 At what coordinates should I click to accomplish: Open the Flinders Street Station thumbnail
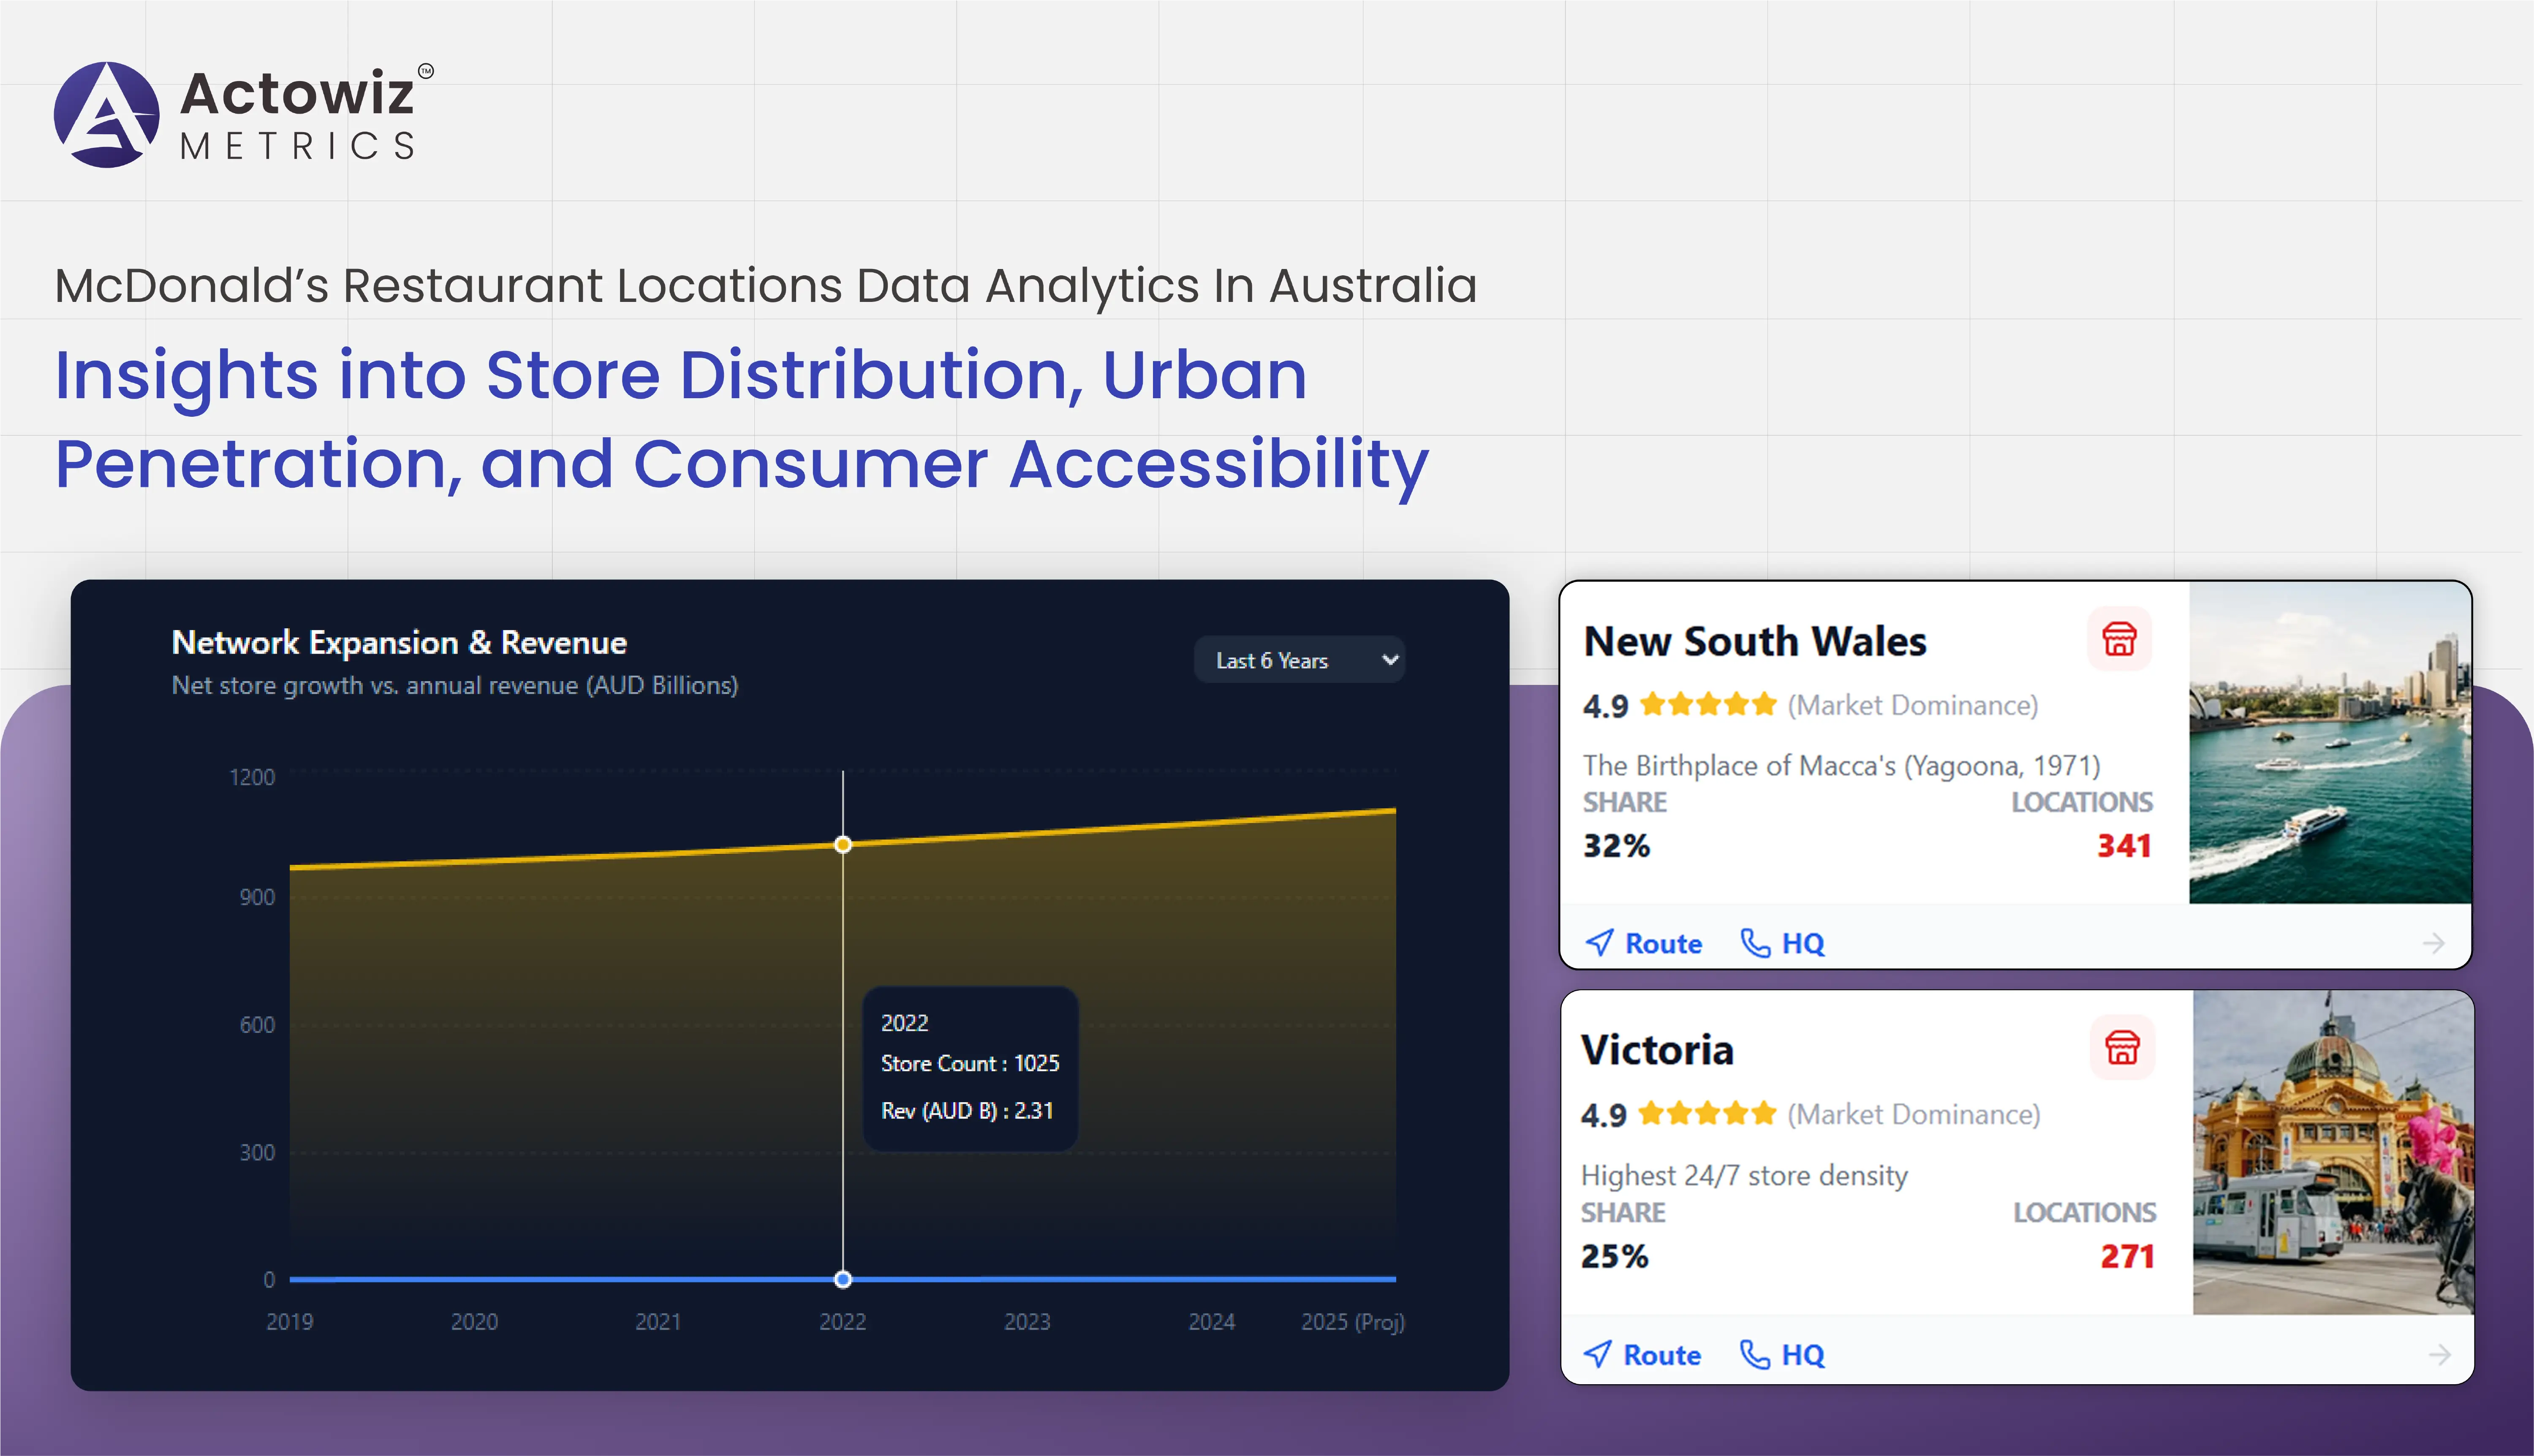click(2332, 1152)
